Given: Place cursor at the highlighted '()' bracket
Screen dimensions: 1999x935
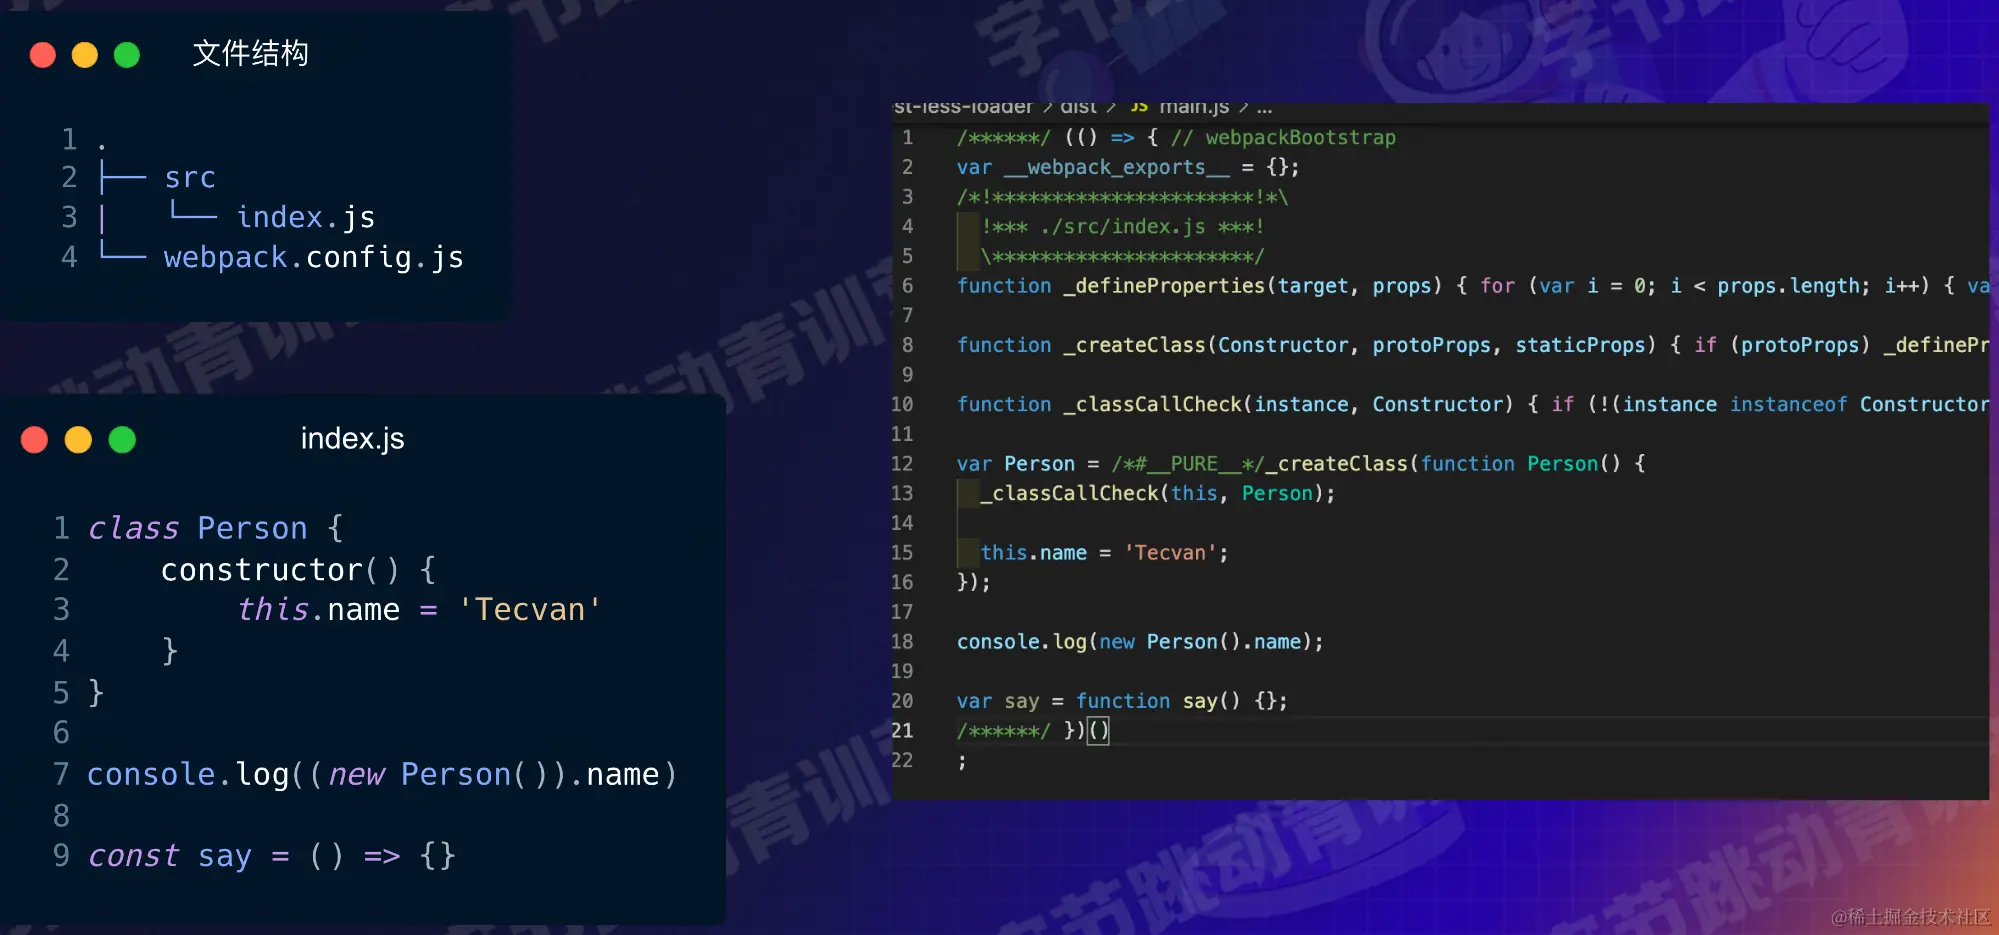Looking at the screenshot, I should click(x=1098, y=731).
